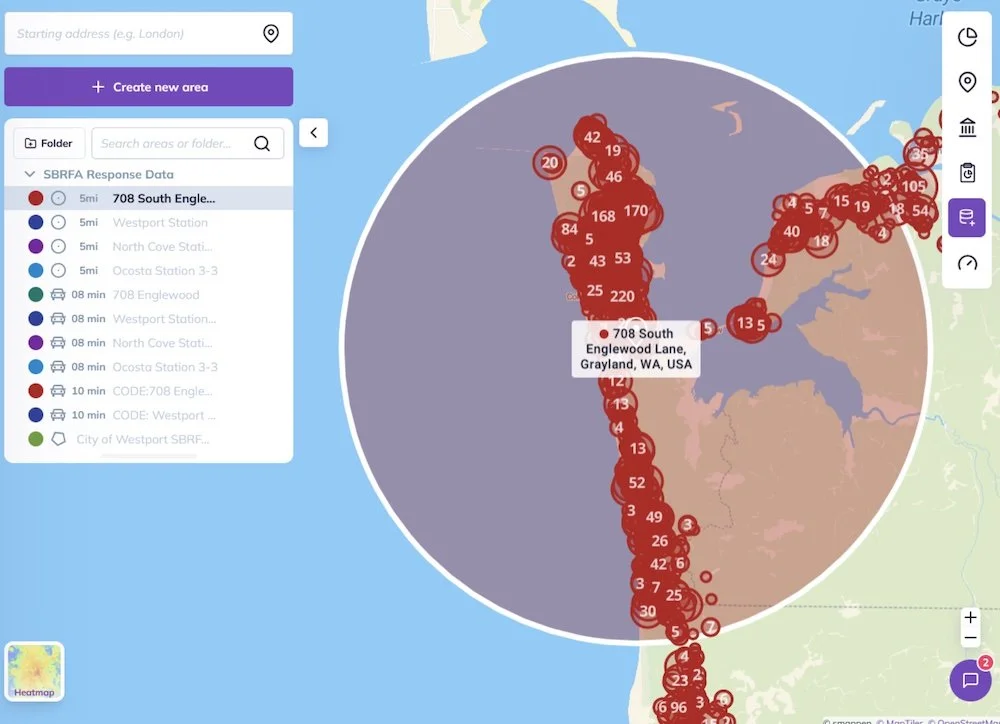Screen dimensions: 1000x724
Task: Click the 96 cluster marker on the map
Action: click(x=679, y=707)
